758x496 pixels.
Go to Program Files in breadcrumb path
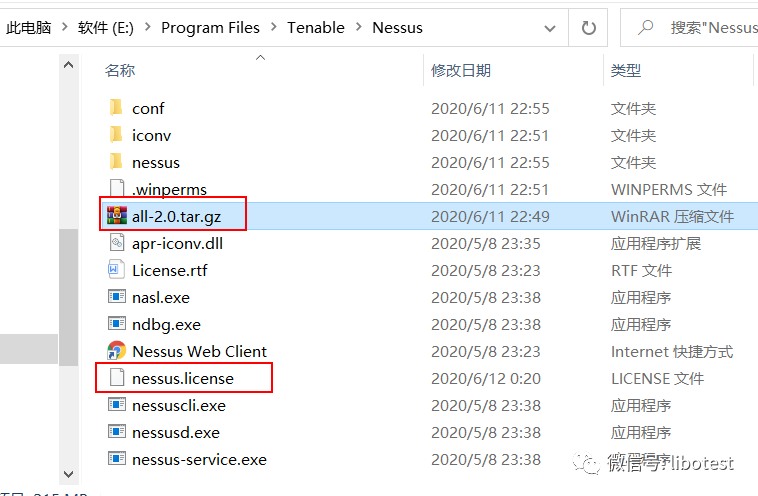pos(210,28)
